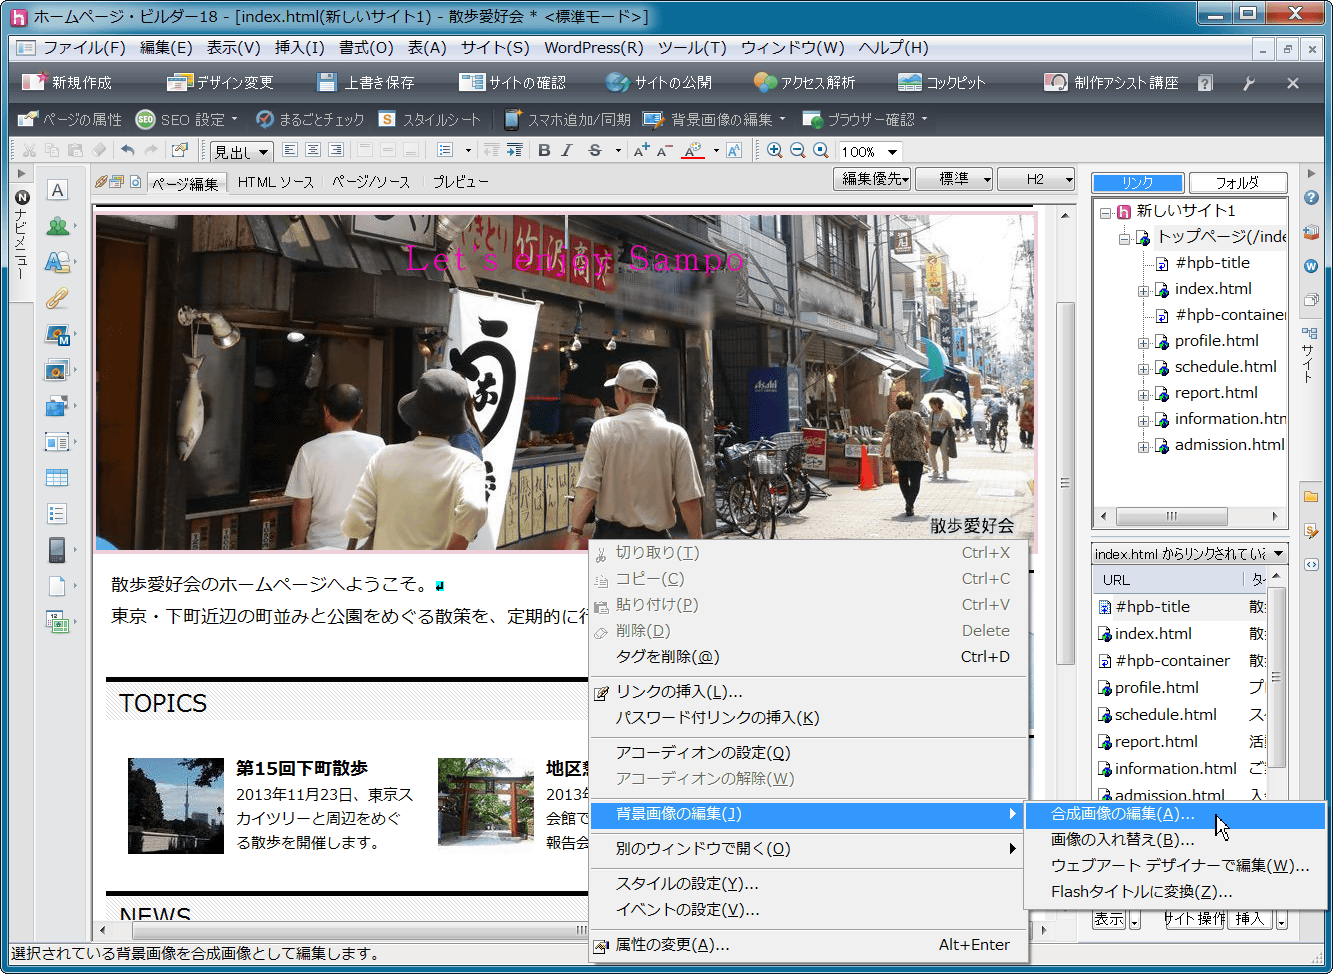Open the ファイル(F) menu

point(83,47)
